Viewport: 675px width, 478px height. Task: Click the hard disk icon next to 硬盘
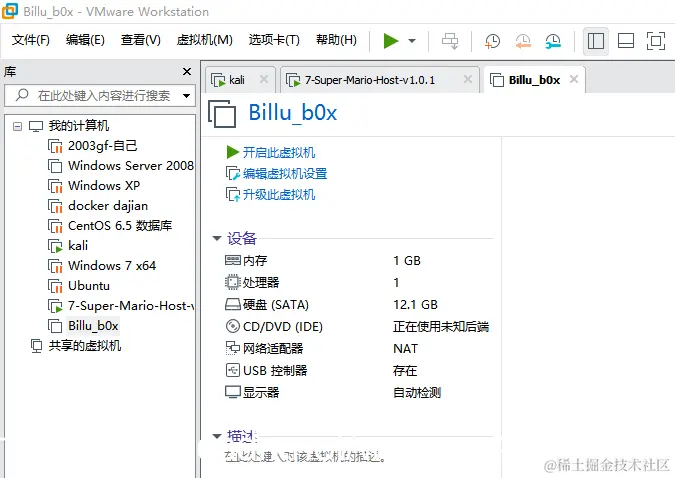232,304
